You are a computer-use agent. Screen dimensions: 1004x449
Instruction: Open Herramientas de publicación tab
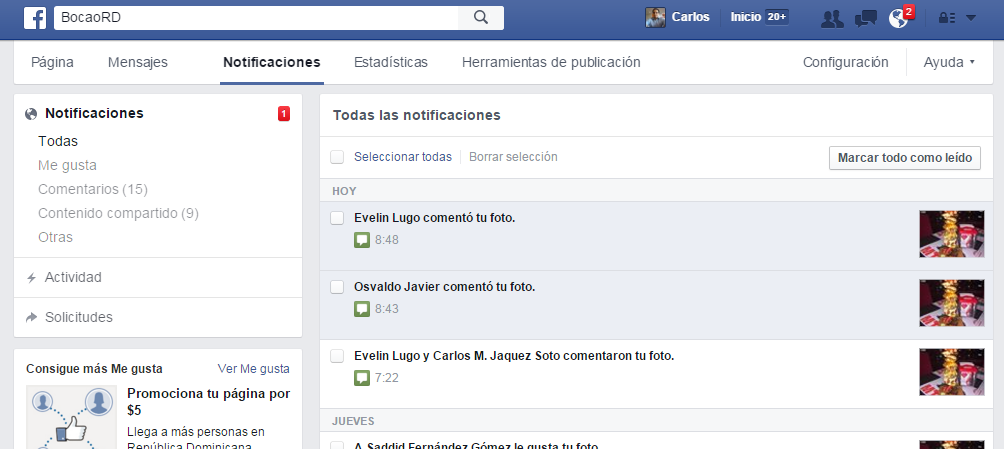click(x=551, y=62)
